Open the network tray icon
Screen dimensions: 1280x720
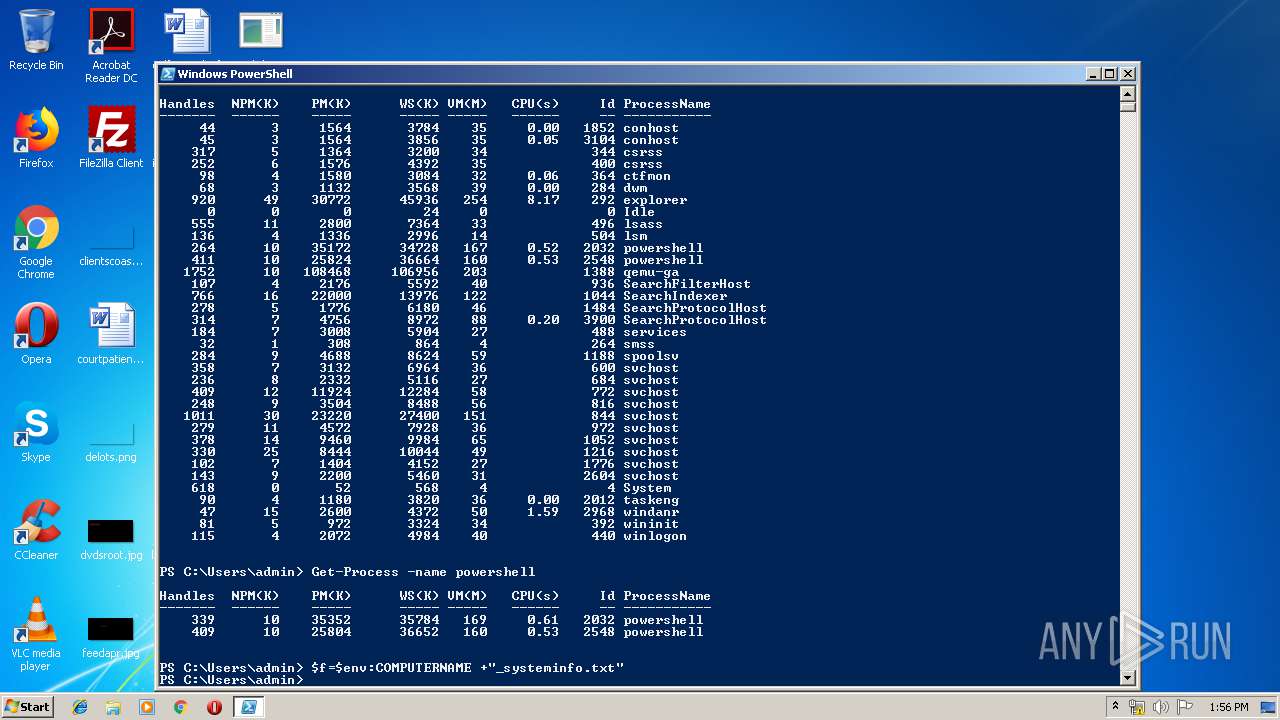point(1137,707)
